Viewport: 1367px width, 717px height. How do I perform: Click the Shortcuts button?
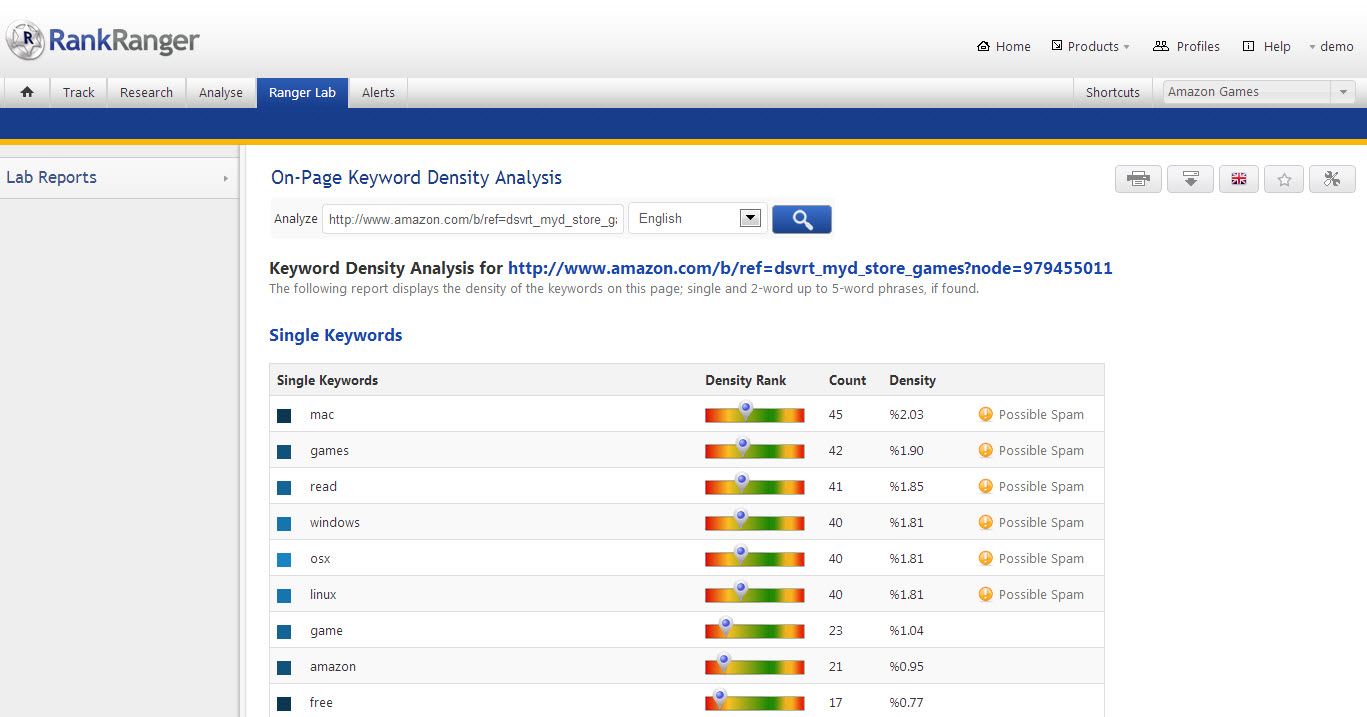1112,92
